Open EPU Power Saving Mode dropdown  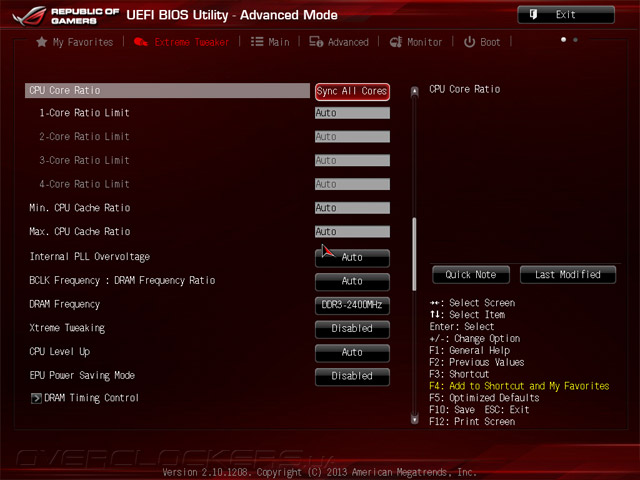click(x=352, y=376)
